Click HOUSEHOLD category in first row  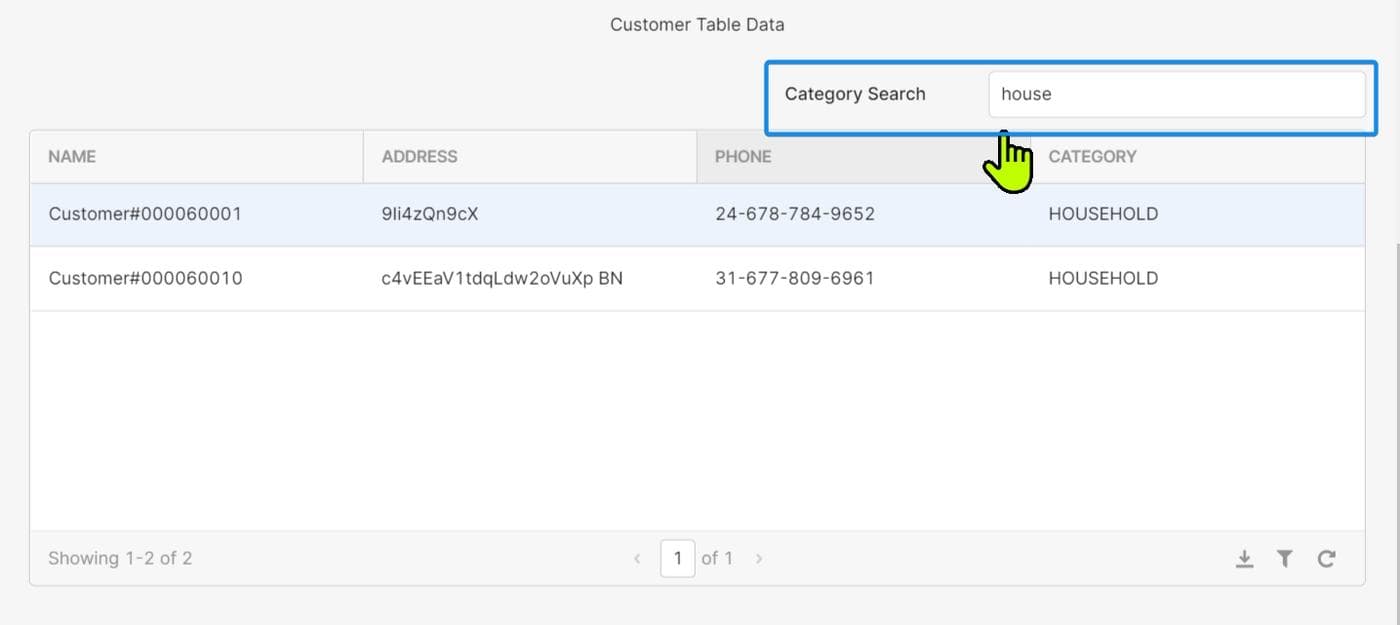tap(1103, 214)
